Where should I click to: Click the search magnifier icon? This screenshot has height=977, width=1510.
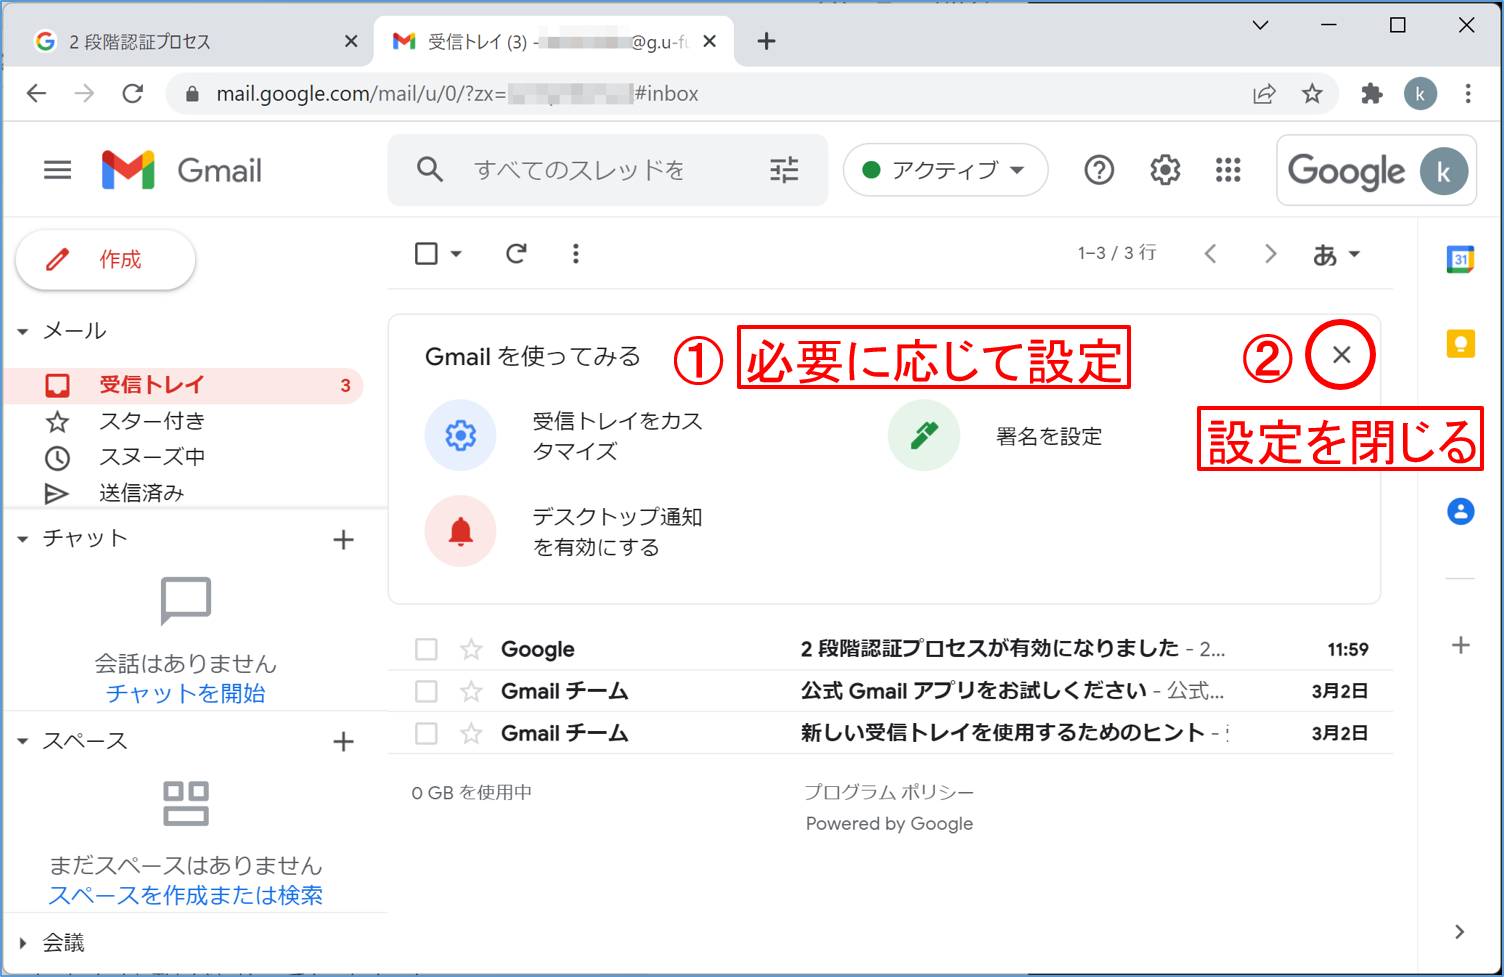pyautogui.click(x=430, y=169)
